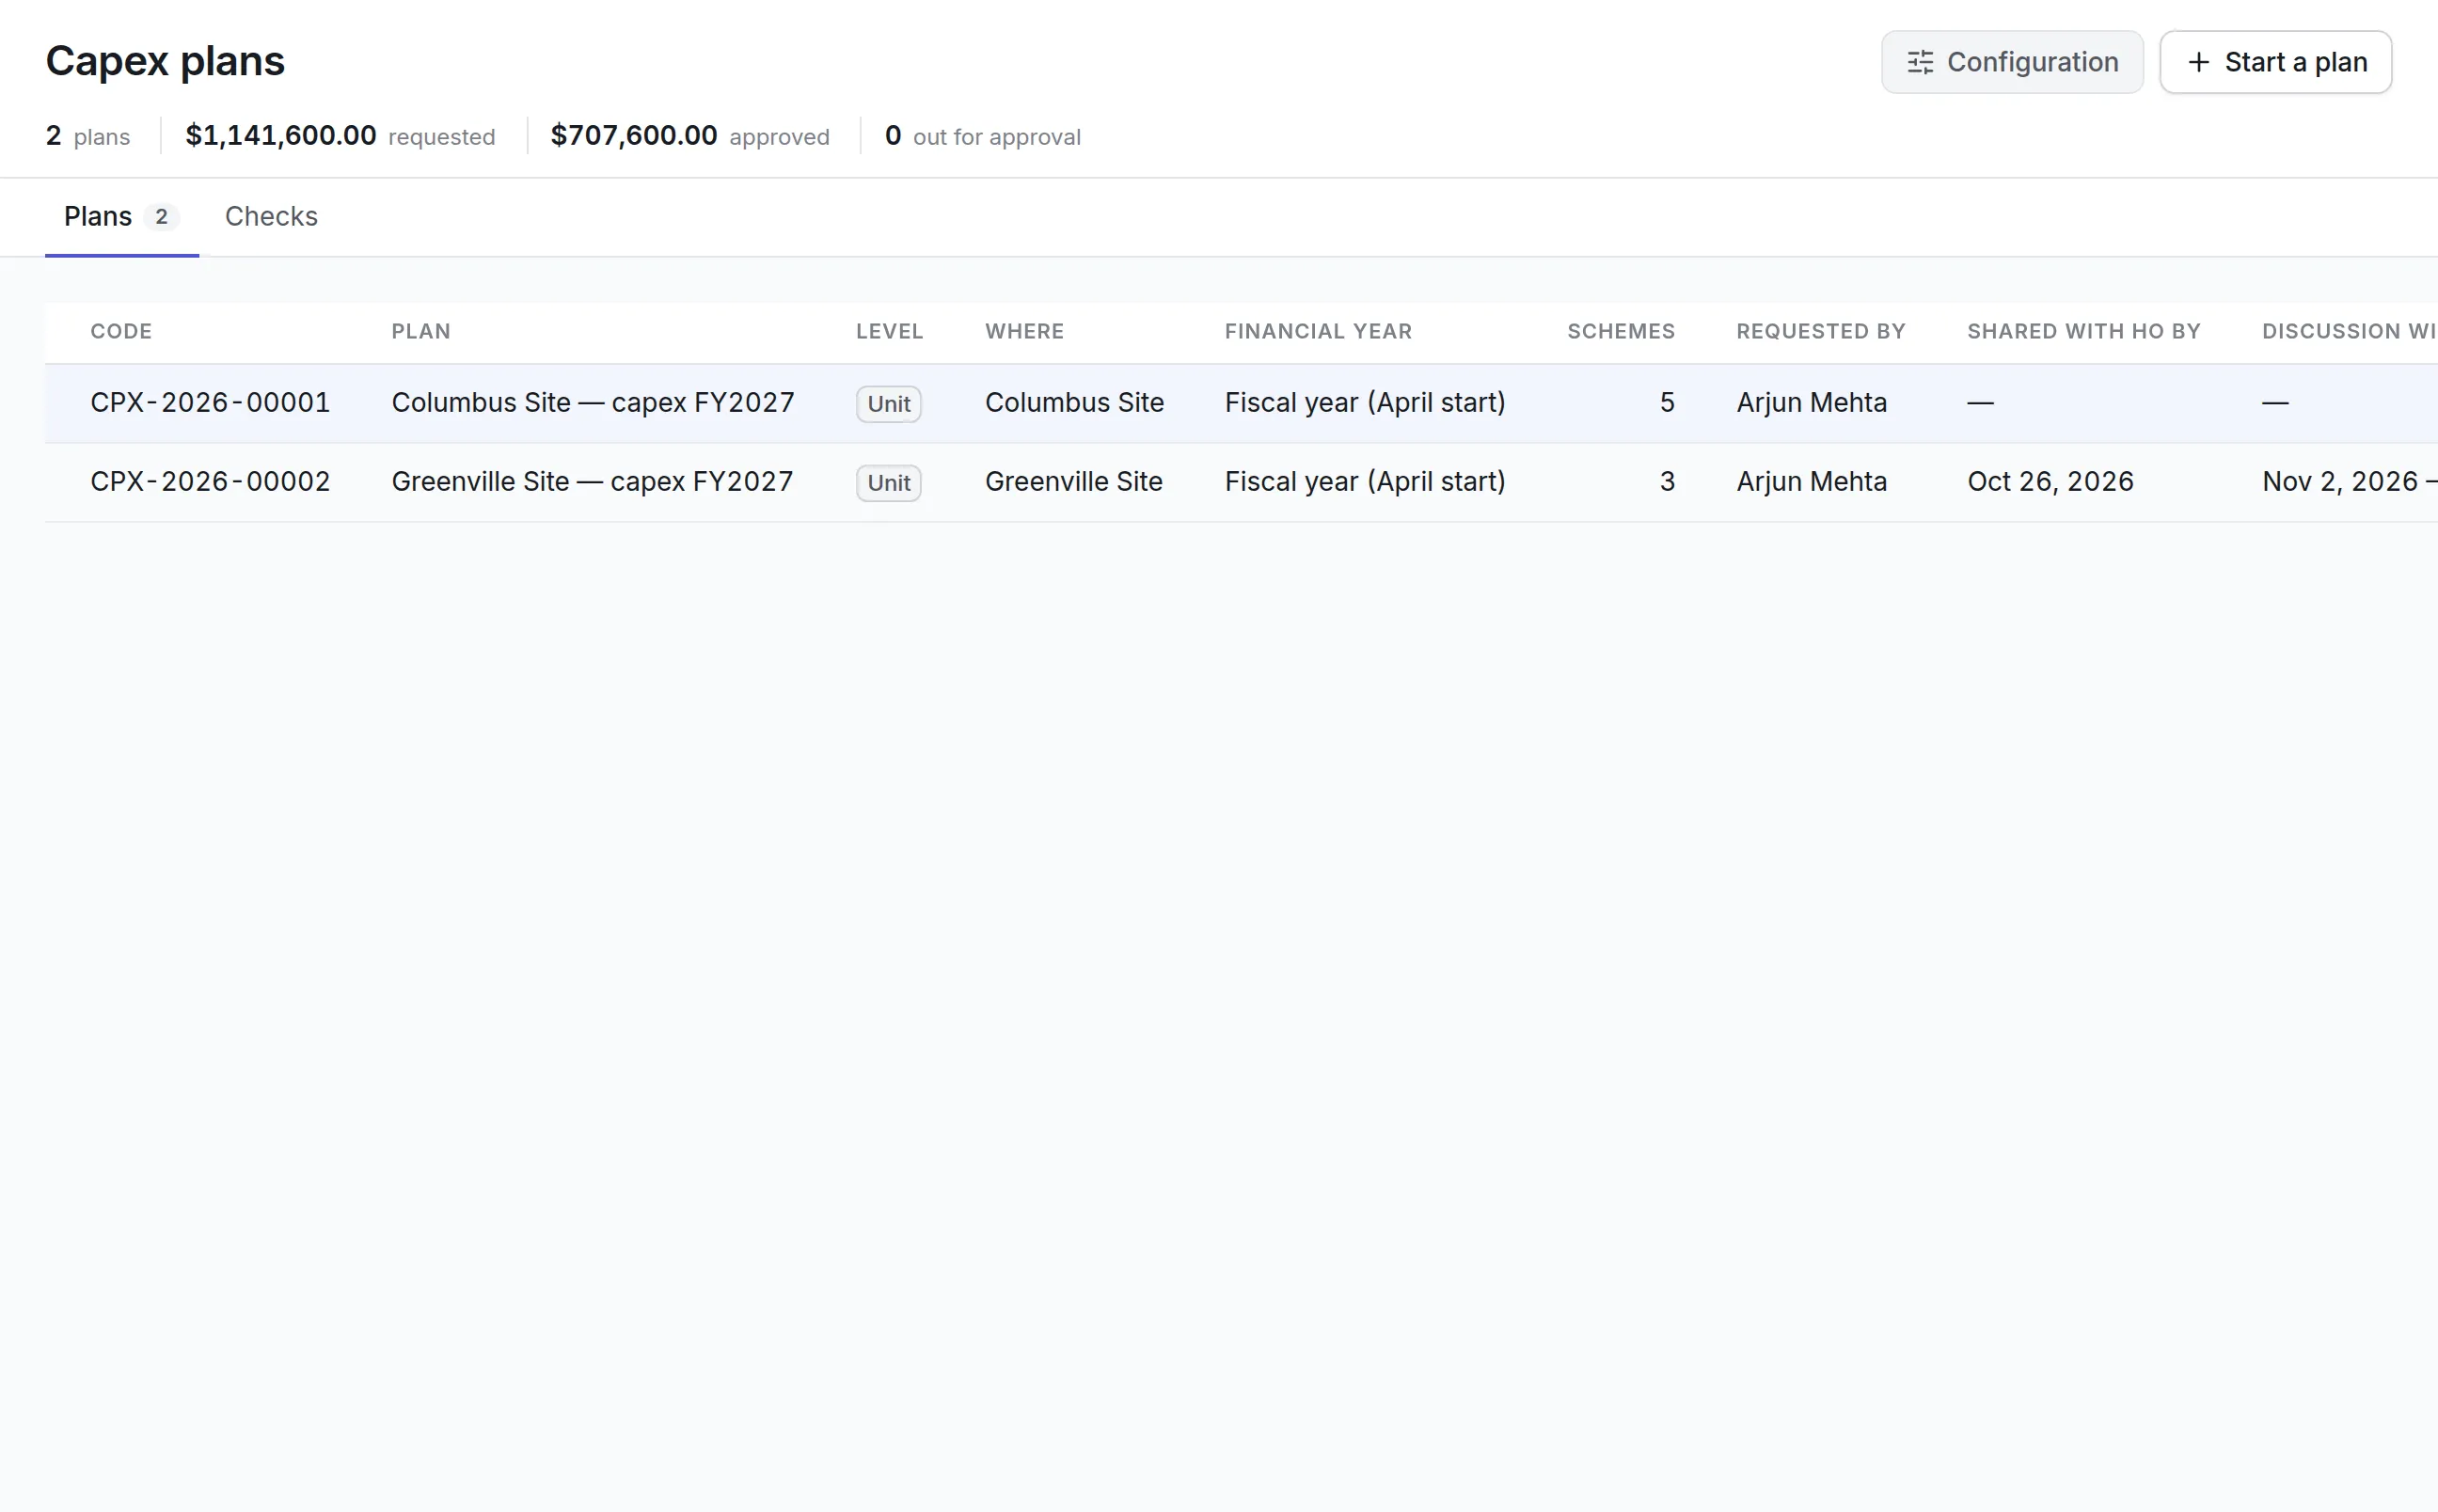This screenshot has width=2438, height=1512.
Task: Click the Unit badge for Greenville Site
Action: pyautogui.click(x=888, y=482)
